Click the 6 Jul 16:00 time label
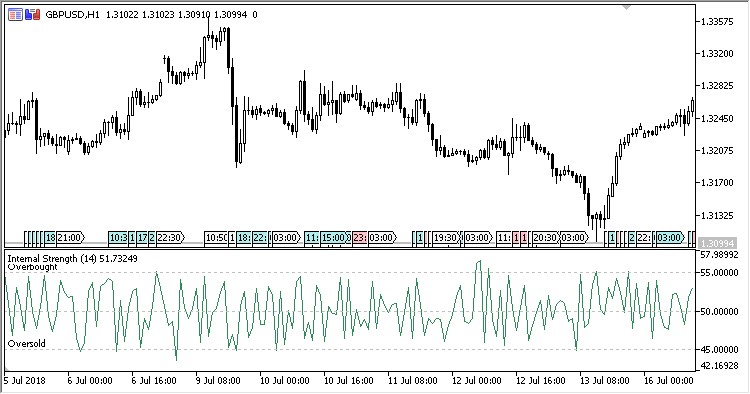 154,381
